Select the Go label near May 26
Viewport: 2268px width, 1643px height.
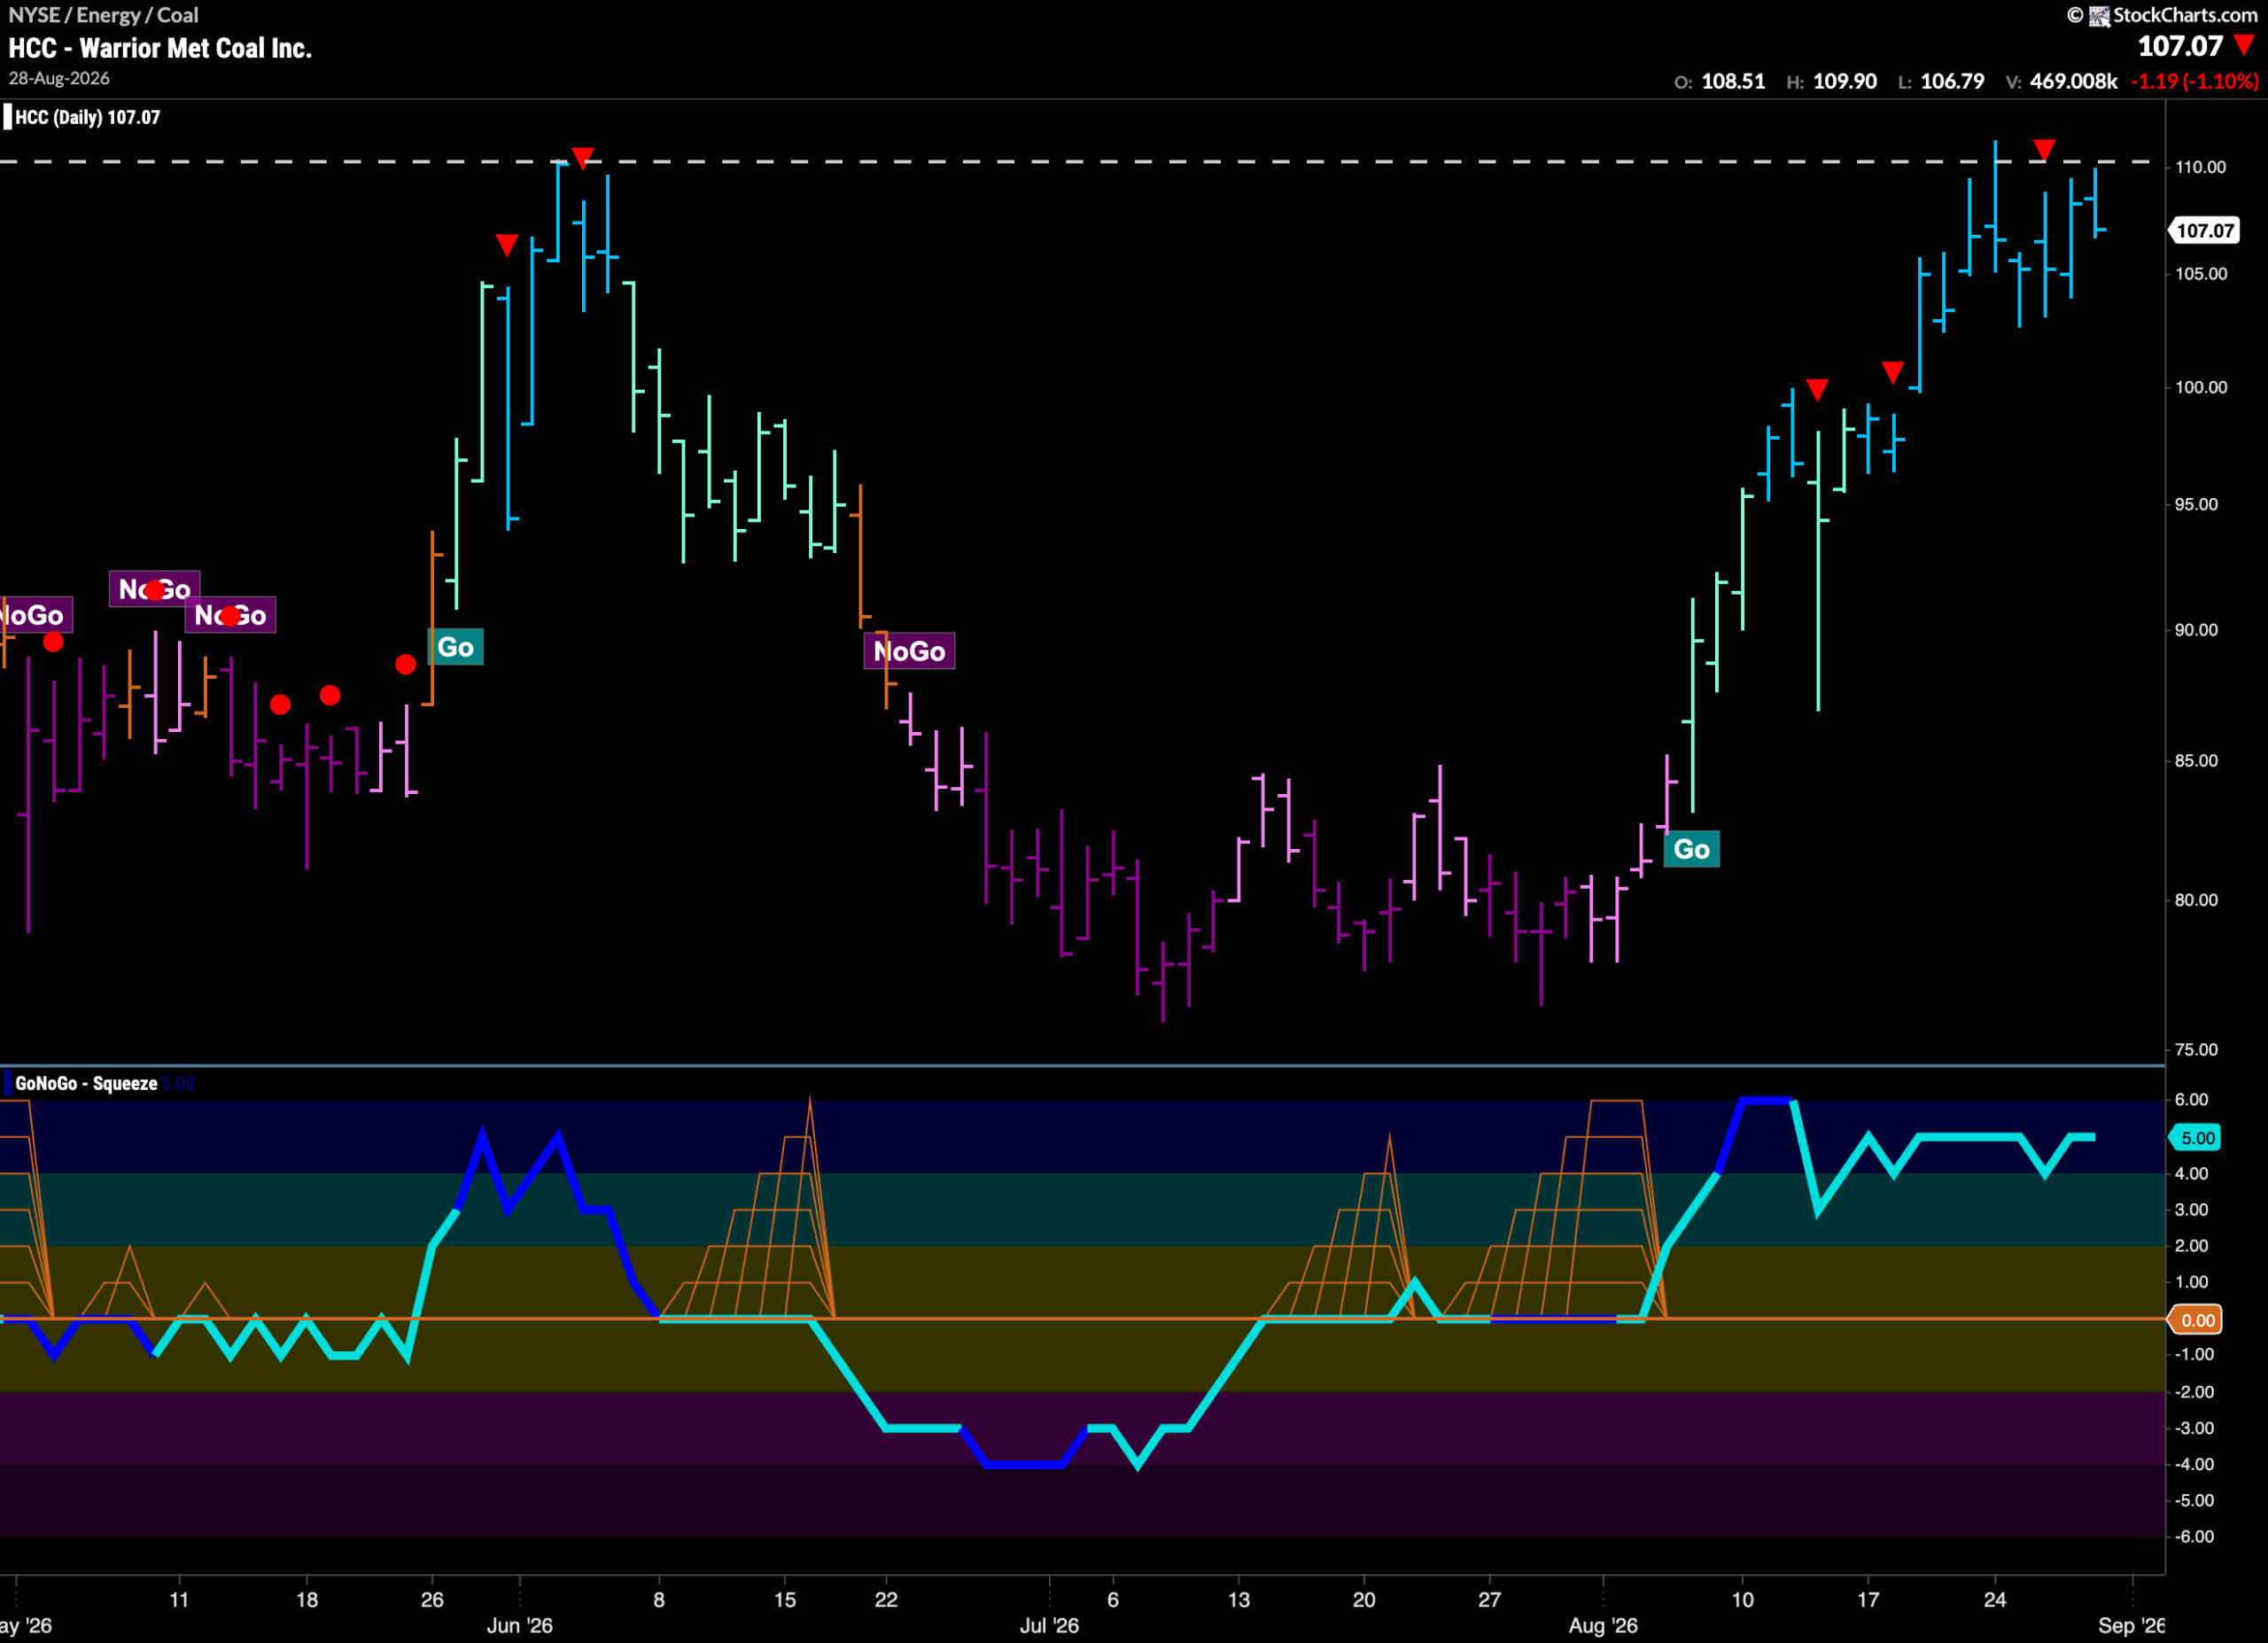coord(456,647)
